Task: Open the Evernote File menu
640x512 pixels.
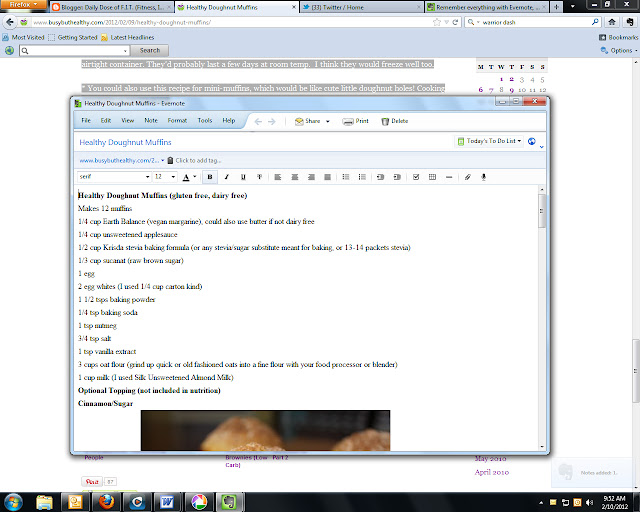Action: click(86, 120)
